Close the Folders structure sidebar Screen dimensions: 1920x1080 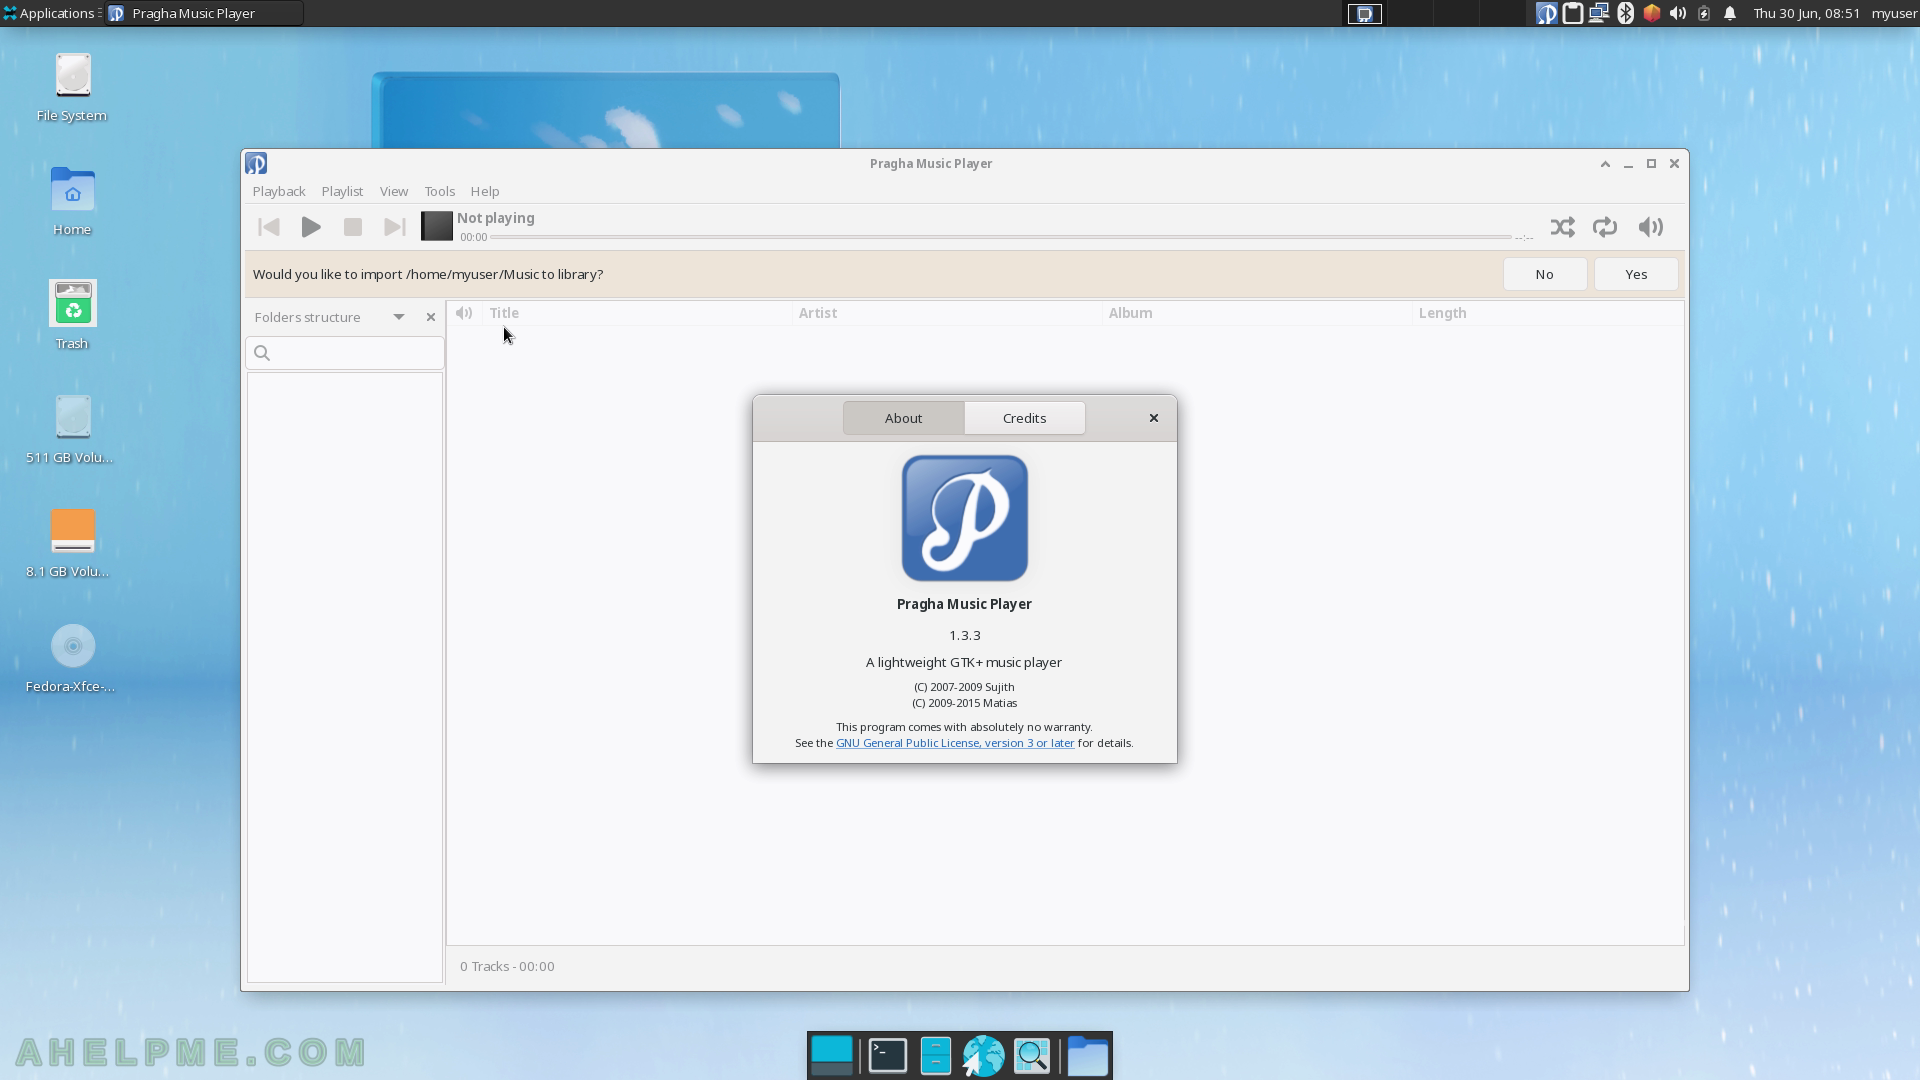pos(431,317)
